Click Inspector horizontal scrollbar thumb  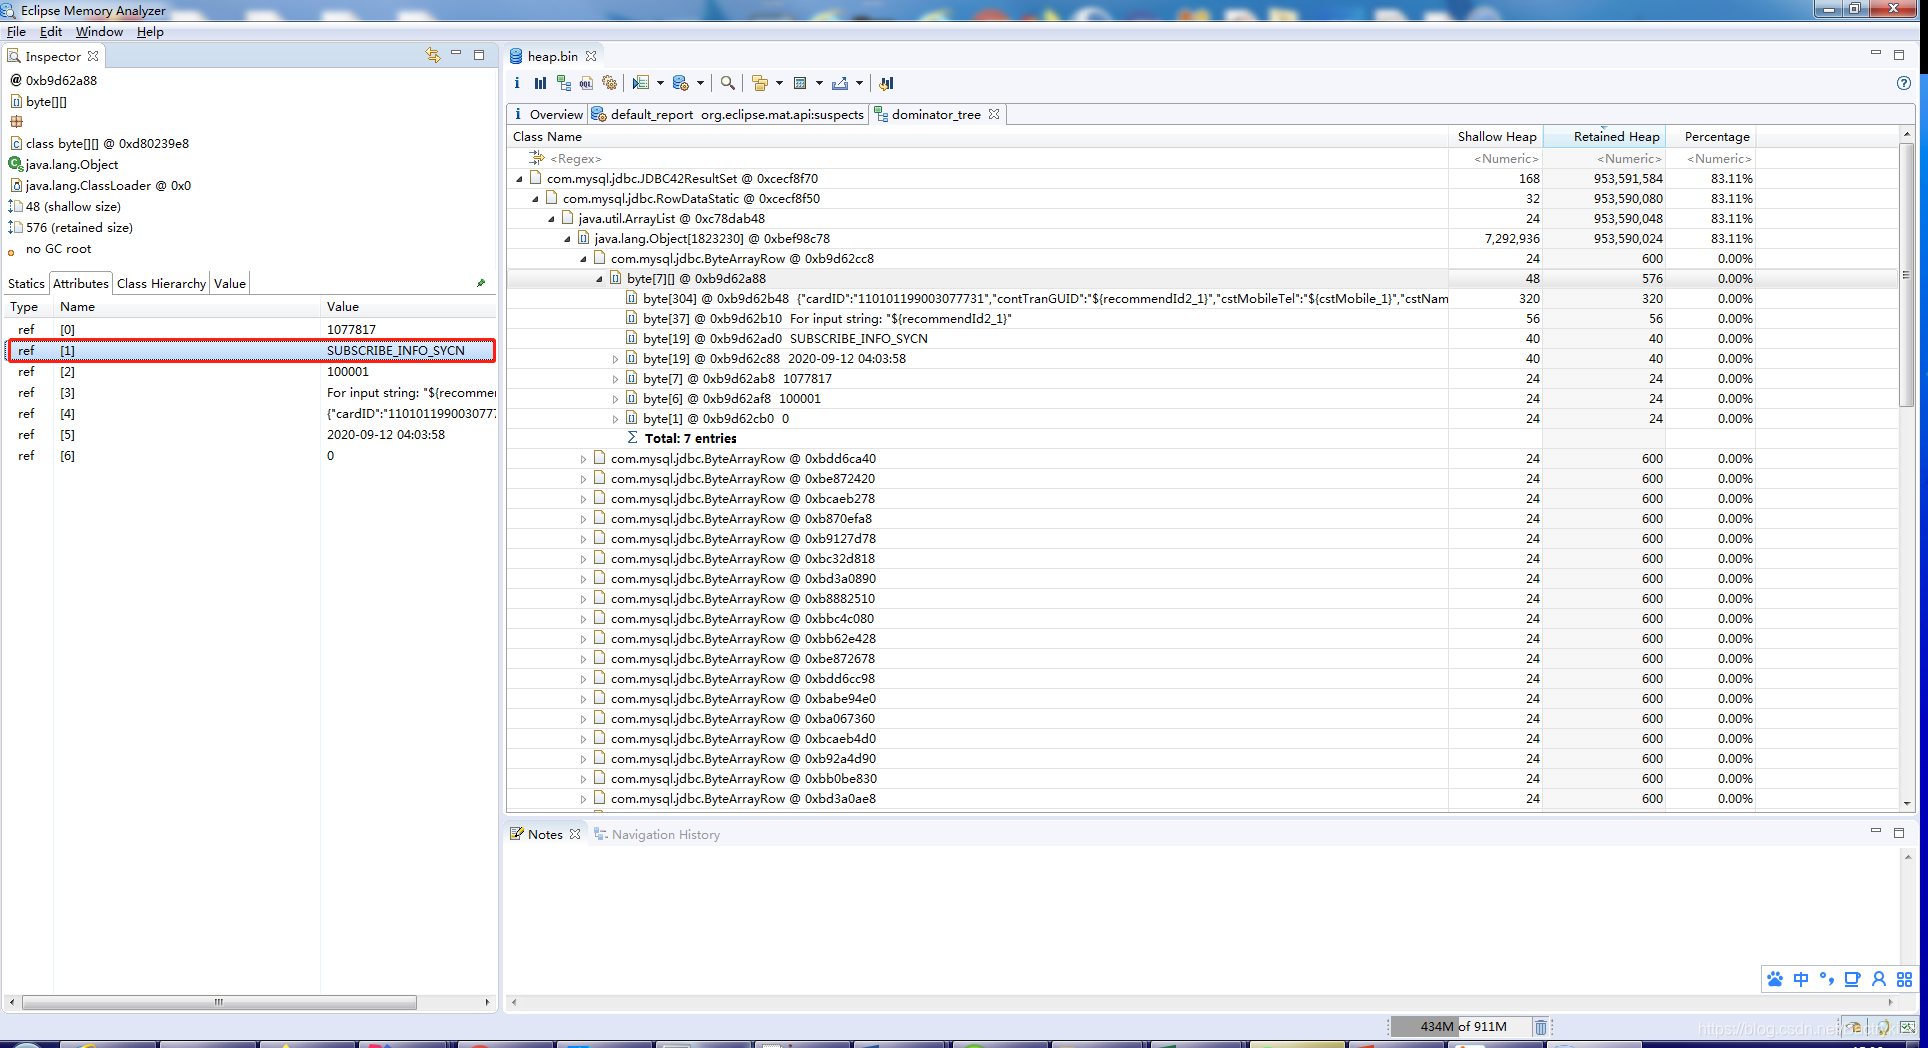tap(219, 1002)
